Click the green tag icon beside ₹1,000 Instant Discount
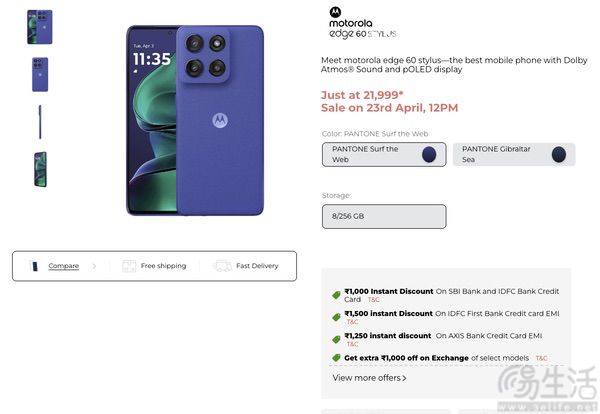600x414 pixels. pos(336,295)
